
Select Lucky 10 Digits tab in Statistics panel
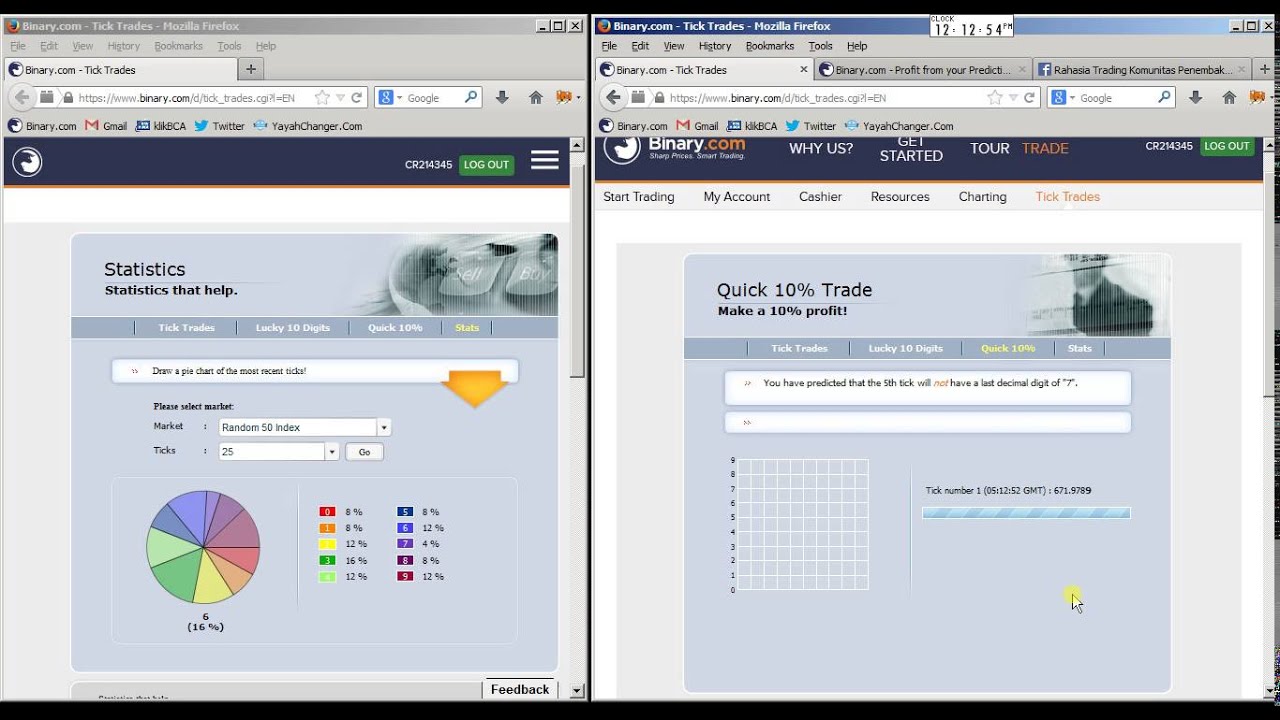tap(292, 328)
